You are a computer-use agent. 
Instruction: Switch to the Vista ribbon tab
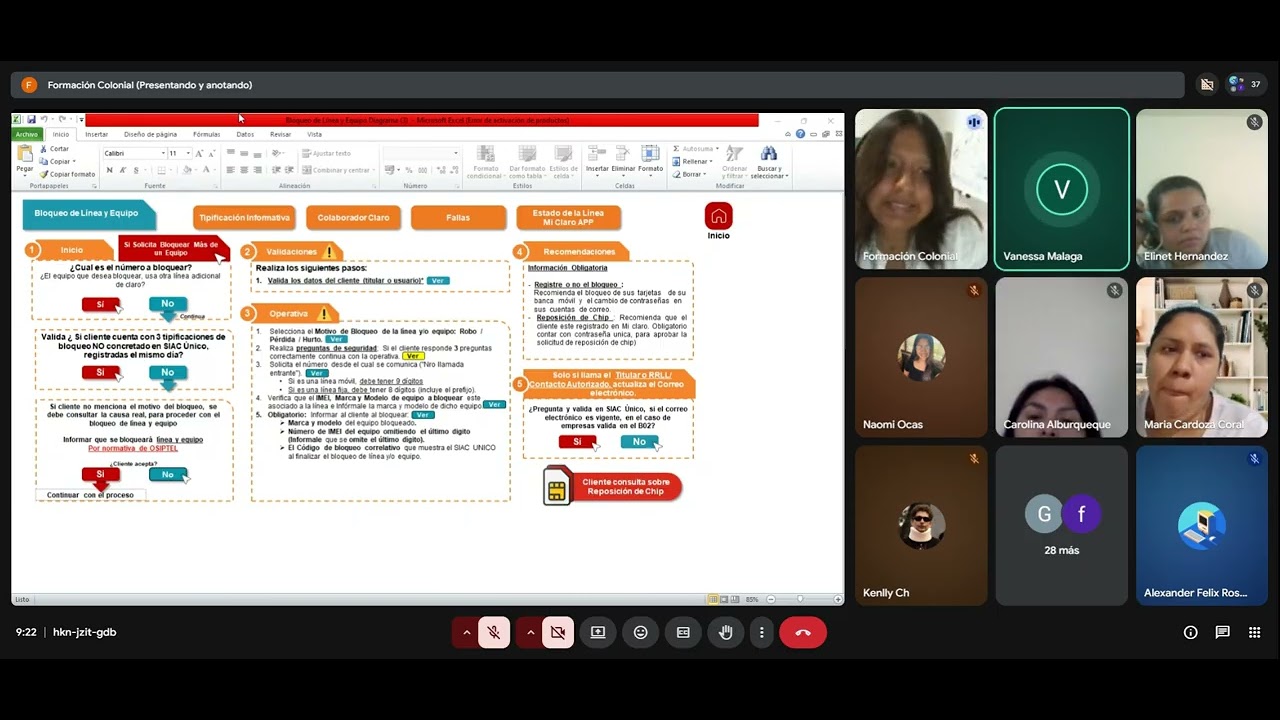(314, 134)
